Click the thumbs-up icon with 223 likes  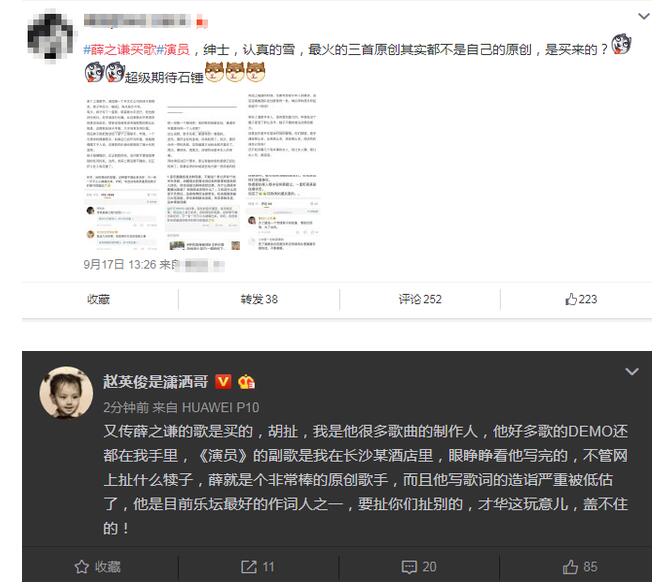coord(571,299)
